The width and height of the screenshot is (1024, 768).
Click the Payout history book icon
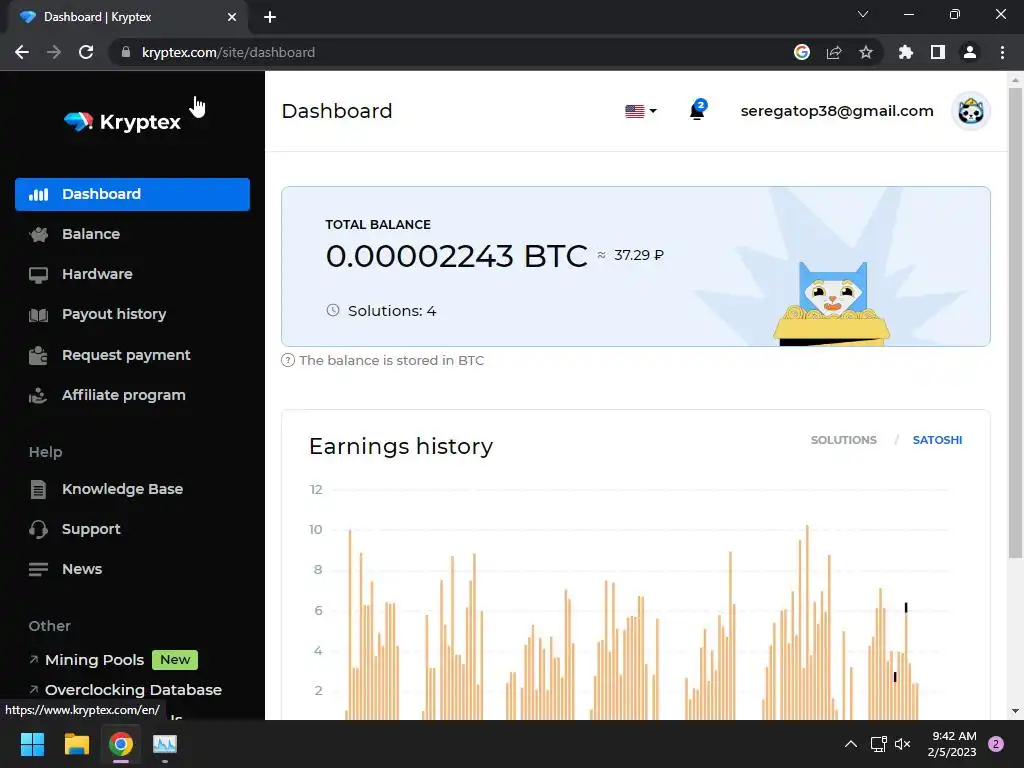[39, 315]
